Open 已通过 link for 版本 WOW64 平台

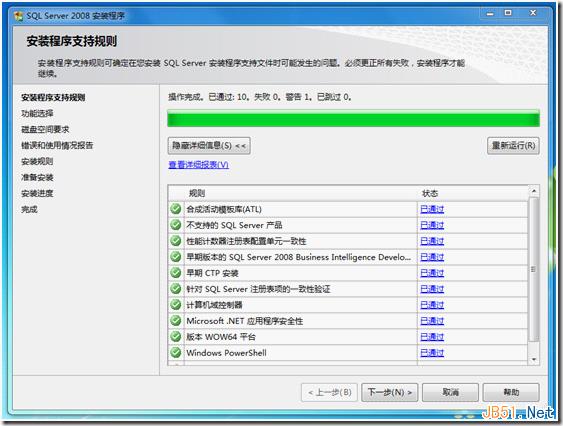pyautogui.click(x=432, y=337)
